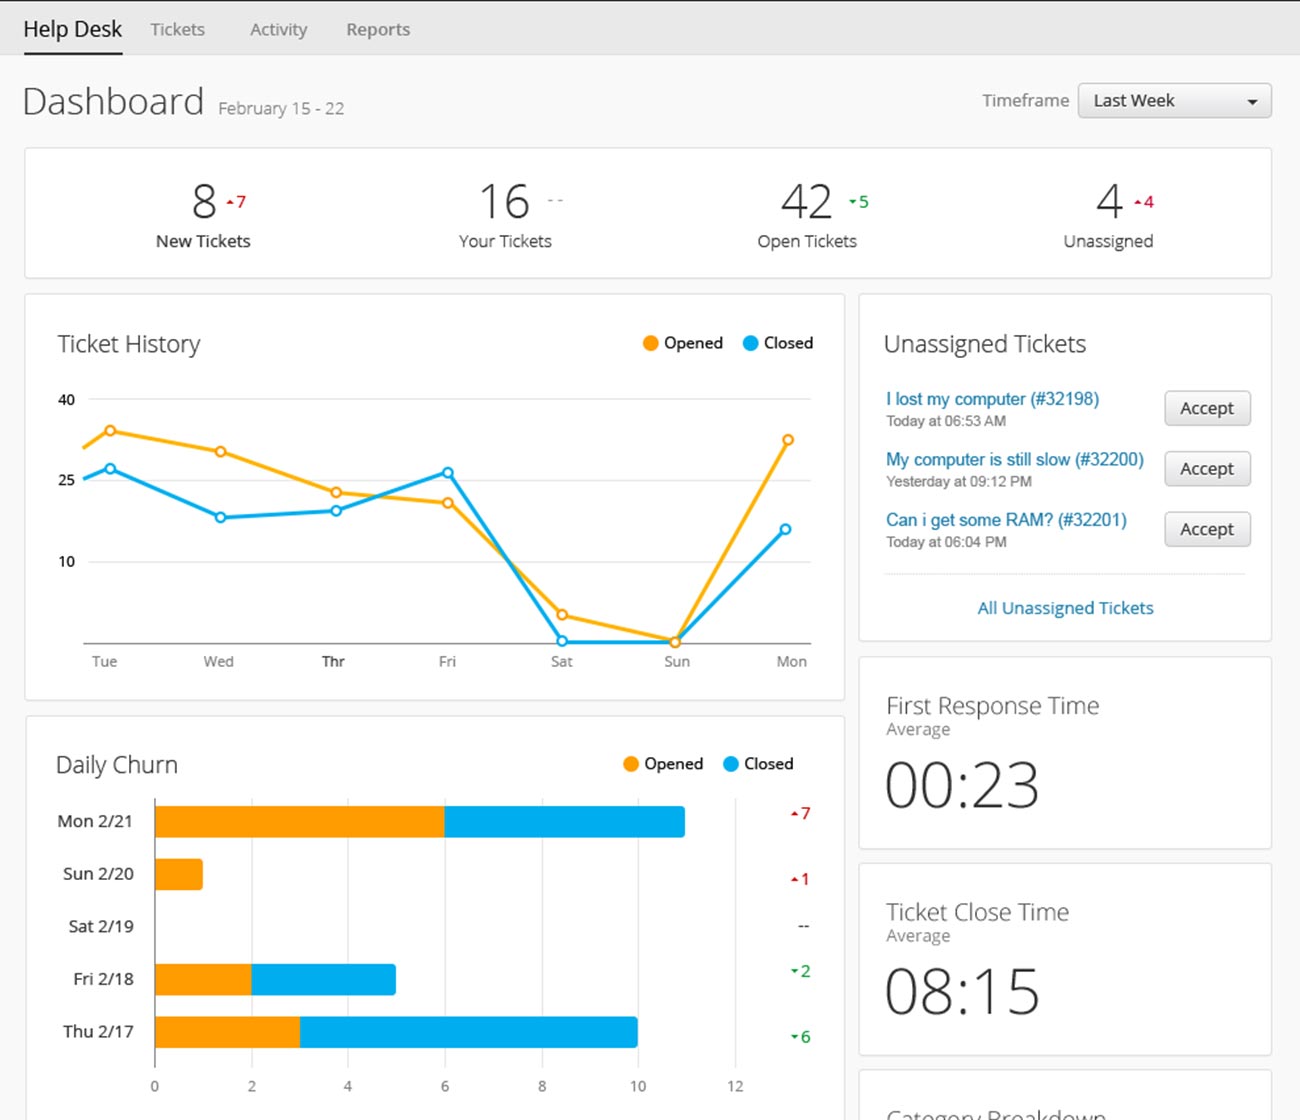Click the green down-5 indicator by Open Tickets
This screenshot has height=1120, width=1300.
coord(859,202)
